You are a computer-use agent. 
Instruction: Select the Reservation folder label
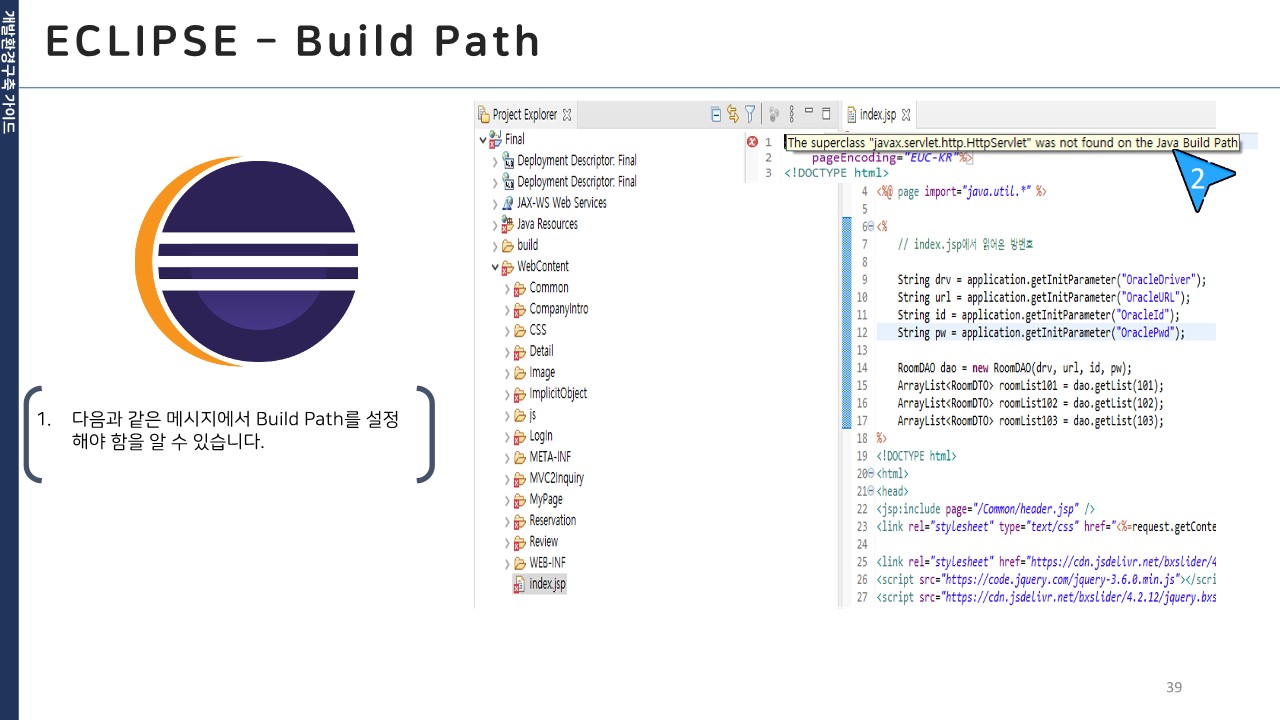tap(553, 520)
